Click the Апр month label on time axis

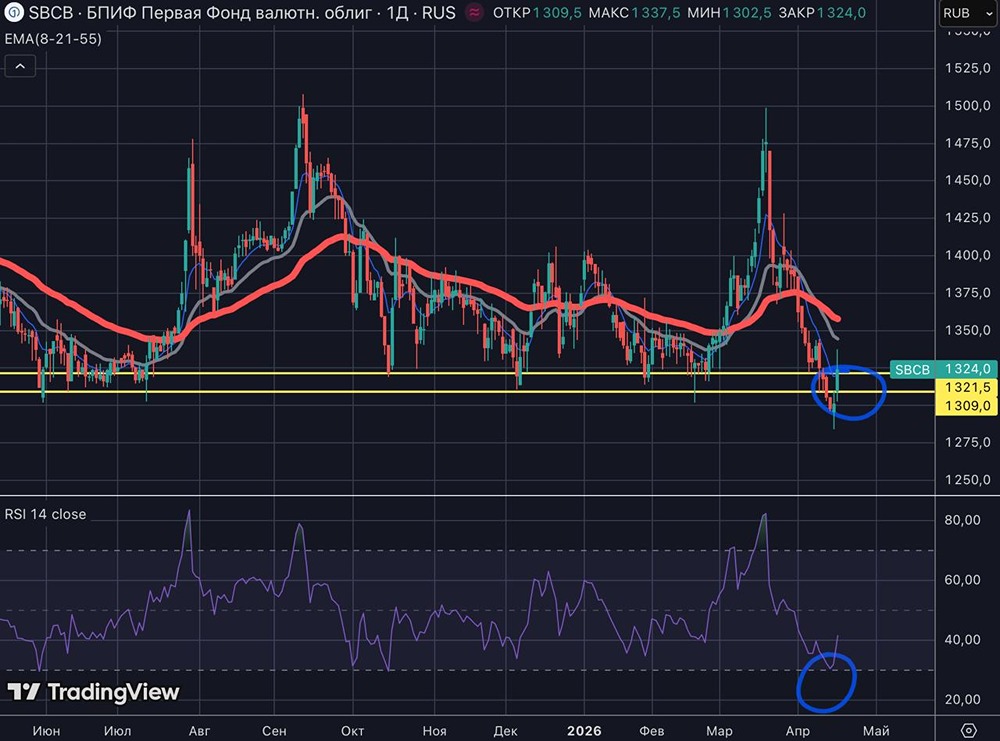pyautogui.click(x=798, y=731)
